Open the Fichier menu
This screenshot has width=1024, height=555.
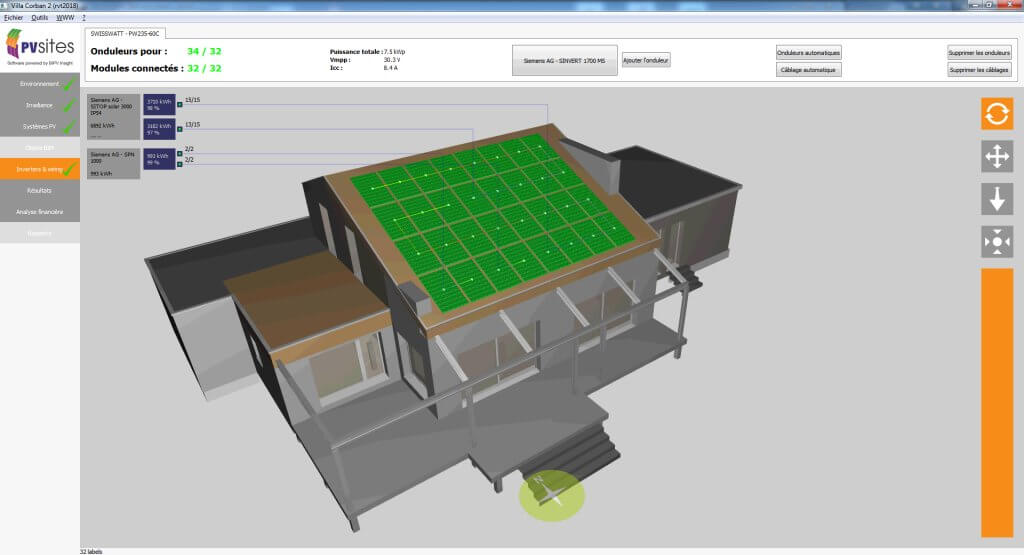(13, 17)
